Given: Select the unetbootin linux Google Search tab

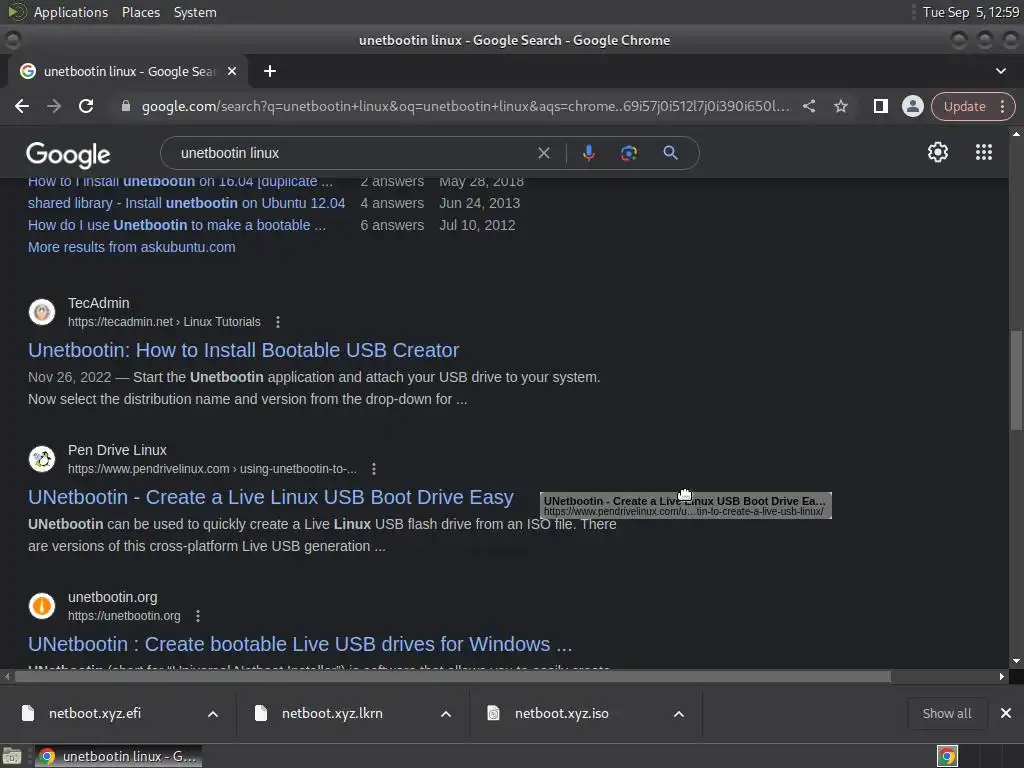Looking at the screenshot, I should (x=128, y=71).
